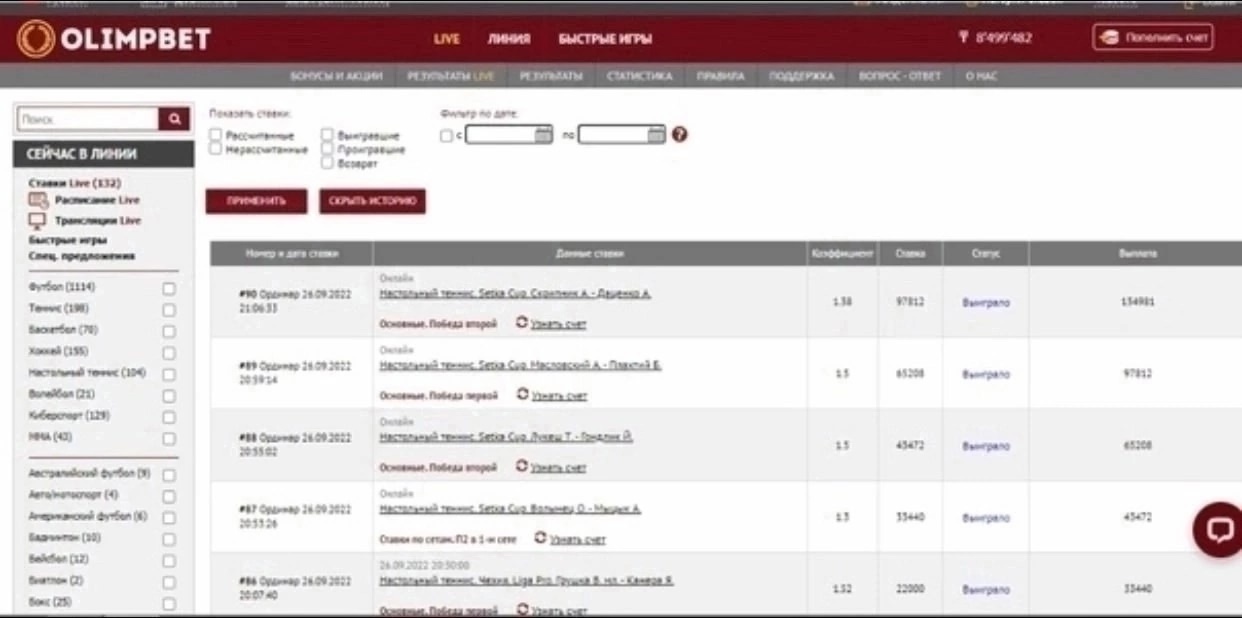Open the LIVE top menu

click(447, 39)
